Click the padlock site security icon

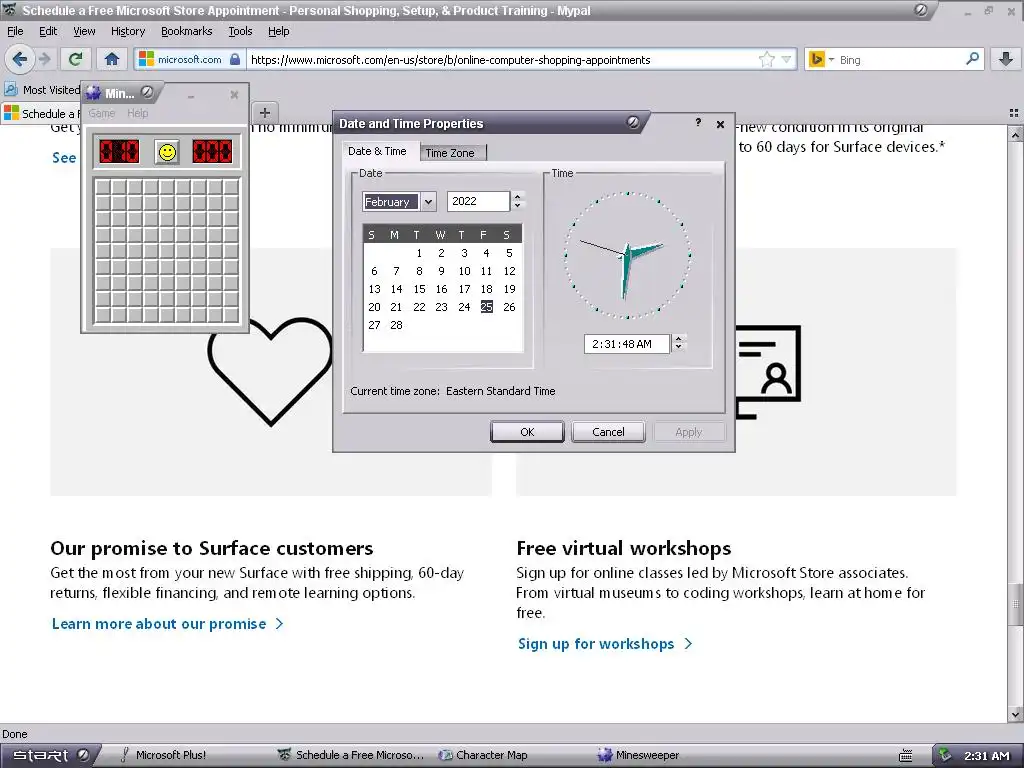[235, 59]
